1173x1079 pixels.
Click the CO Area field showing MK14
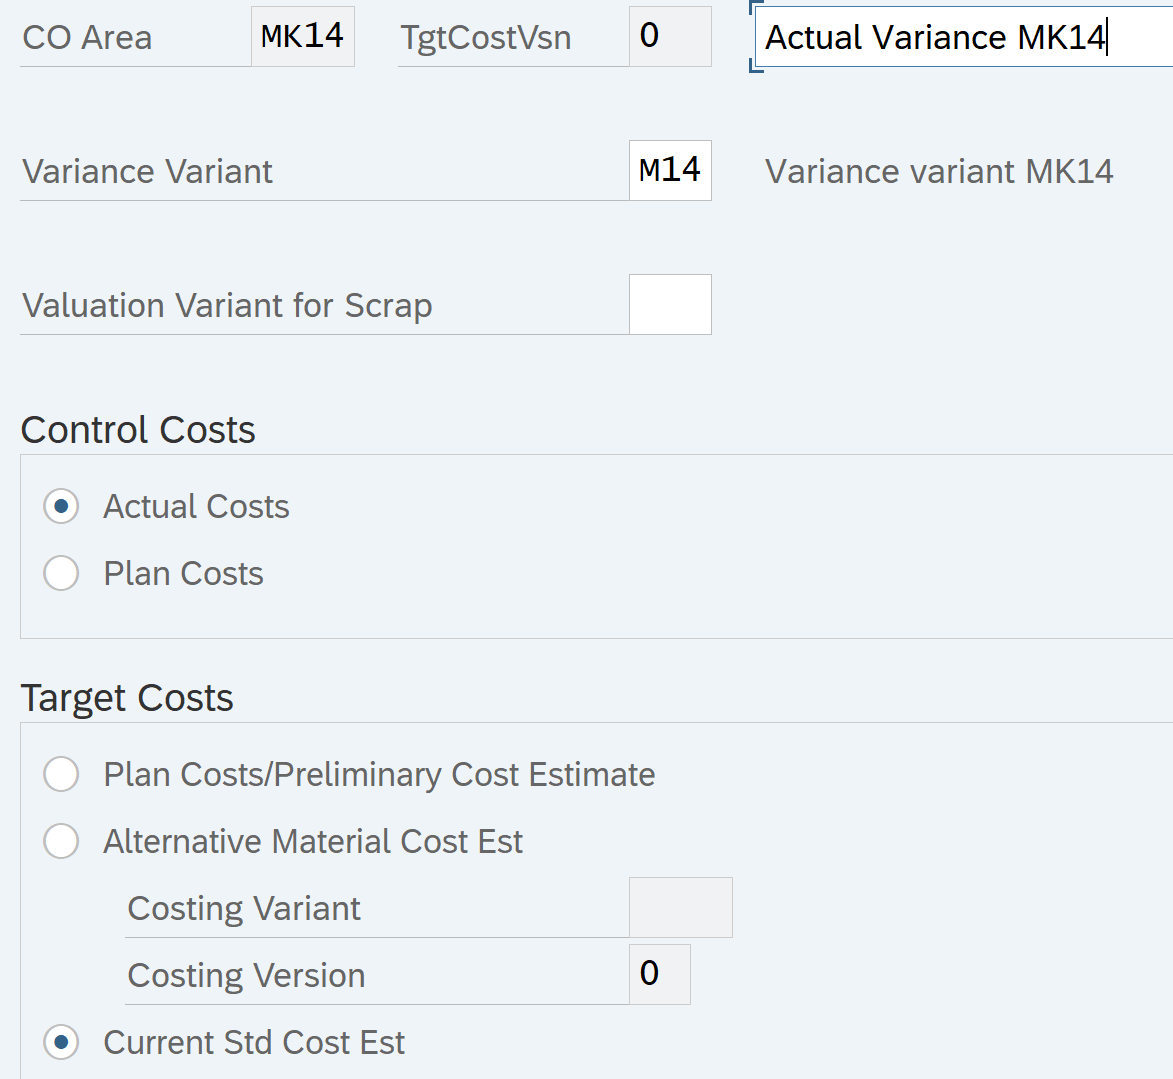point(302,37)
